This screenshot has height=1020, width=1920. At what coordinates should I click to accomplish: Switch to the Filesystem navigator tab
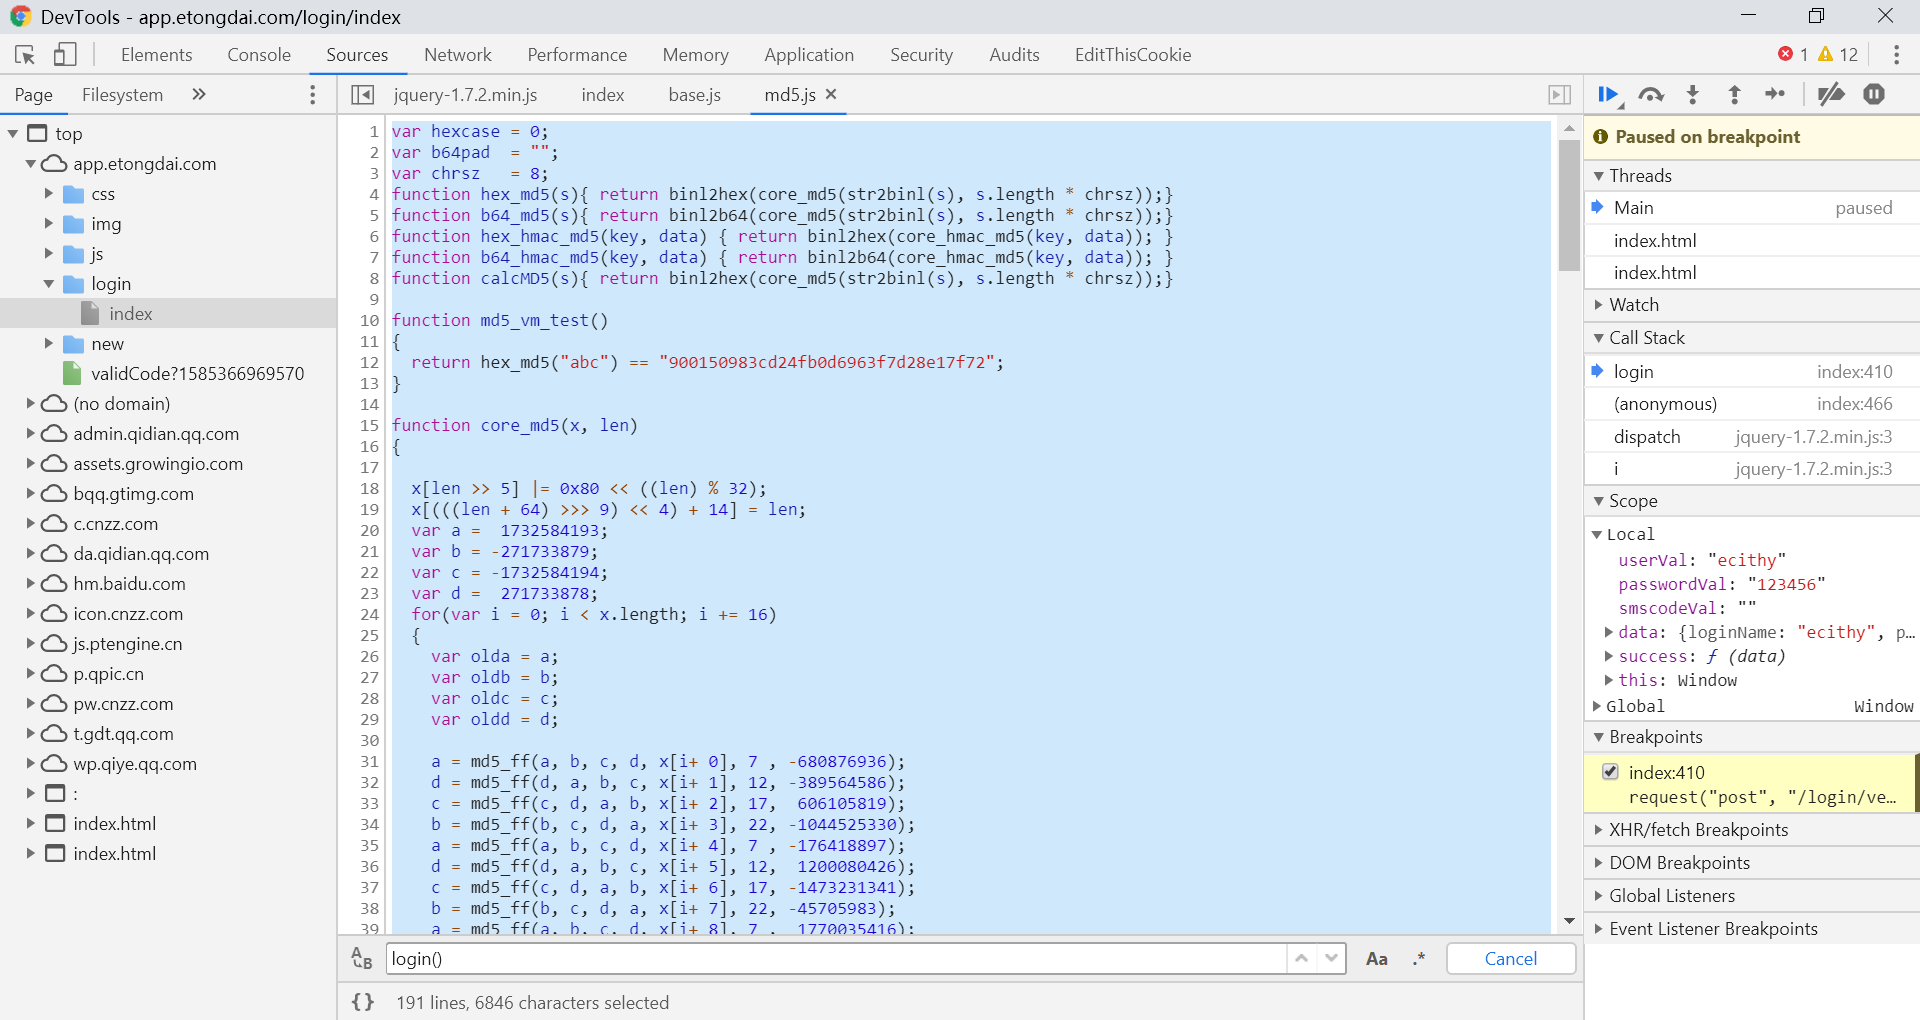click(x=122, y=94)
